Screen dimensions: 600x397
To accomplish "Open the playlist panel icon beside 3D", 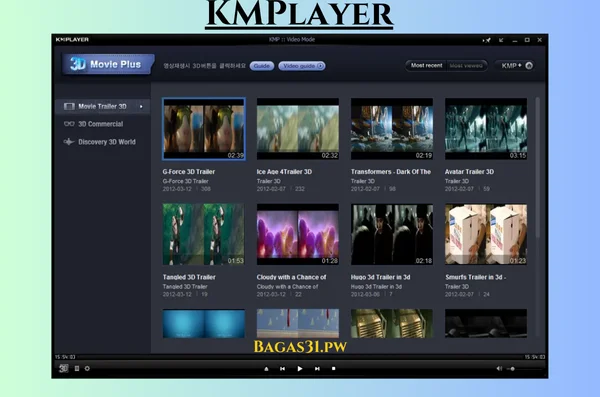I will [x=77, y=368].
